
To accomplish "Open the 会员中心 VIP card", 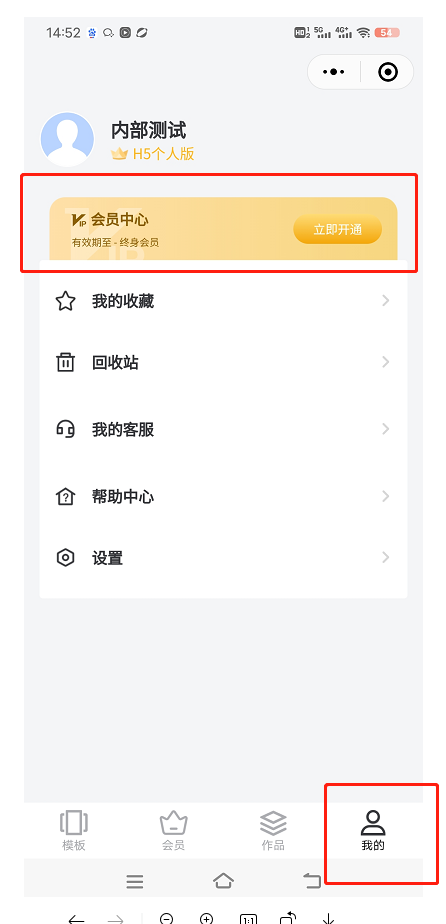I will point(223,229).
